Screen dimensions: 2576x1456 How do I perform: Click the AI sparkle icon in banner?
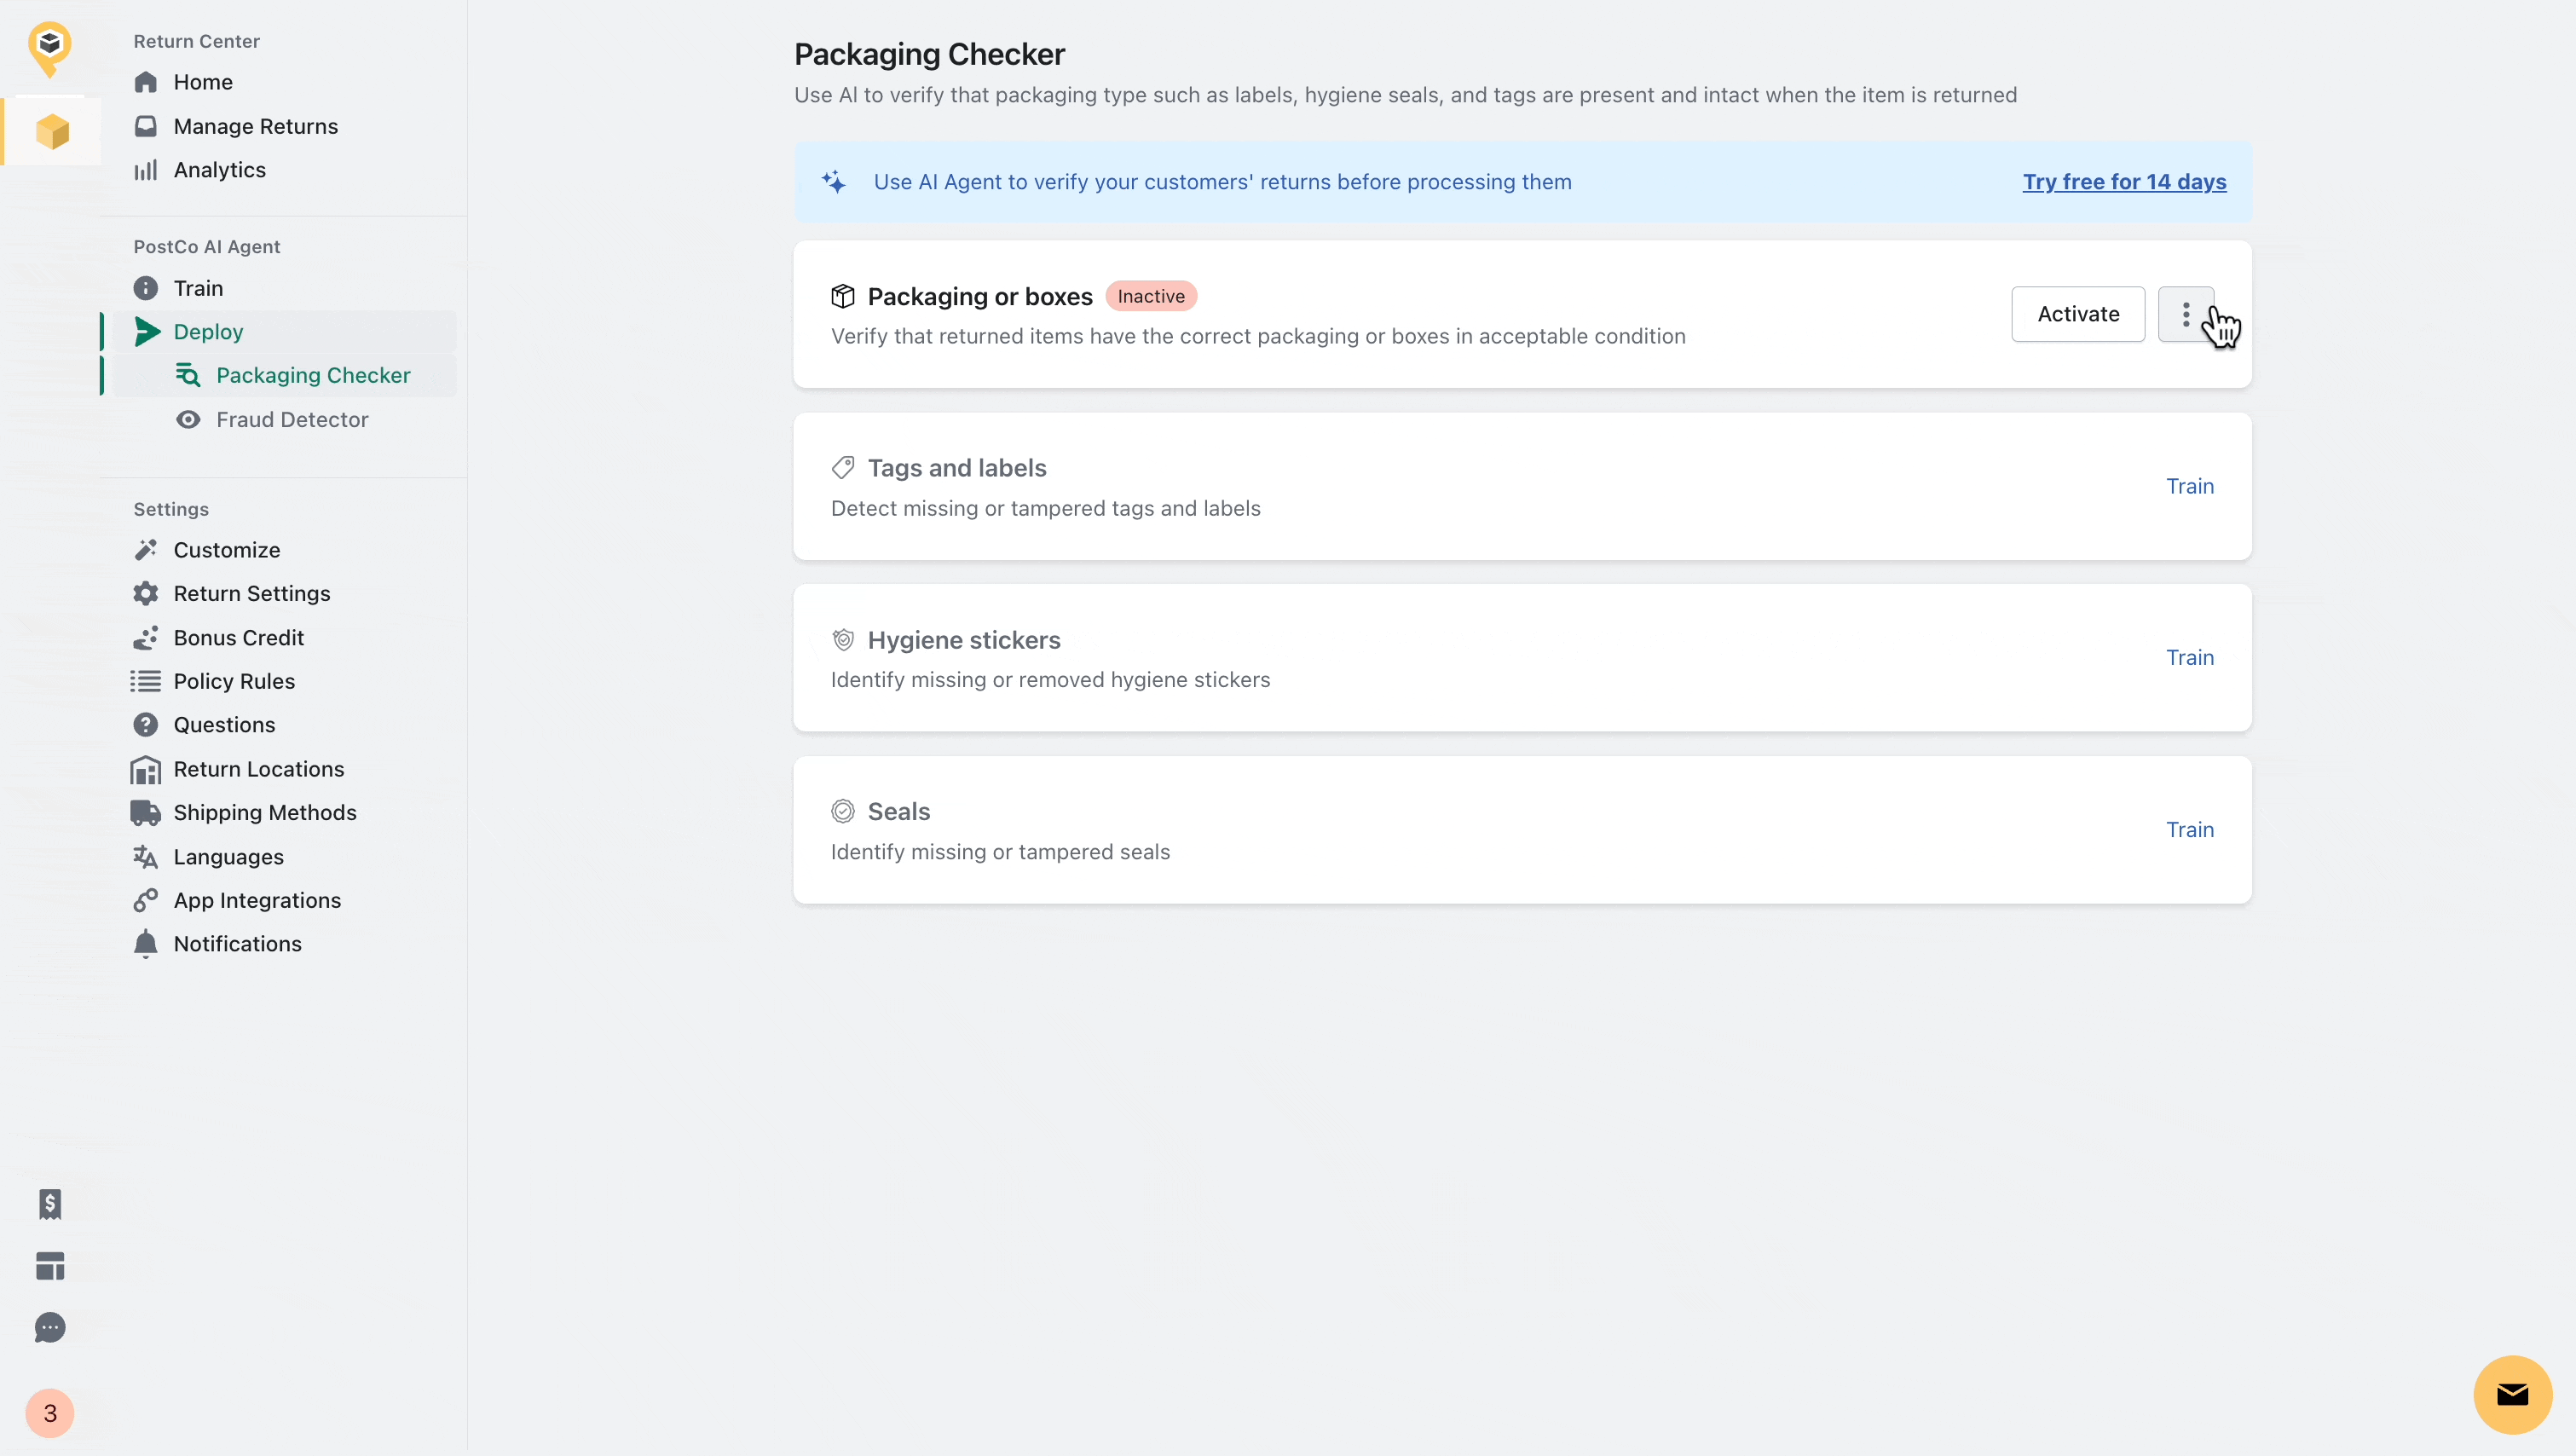(834, 182)
